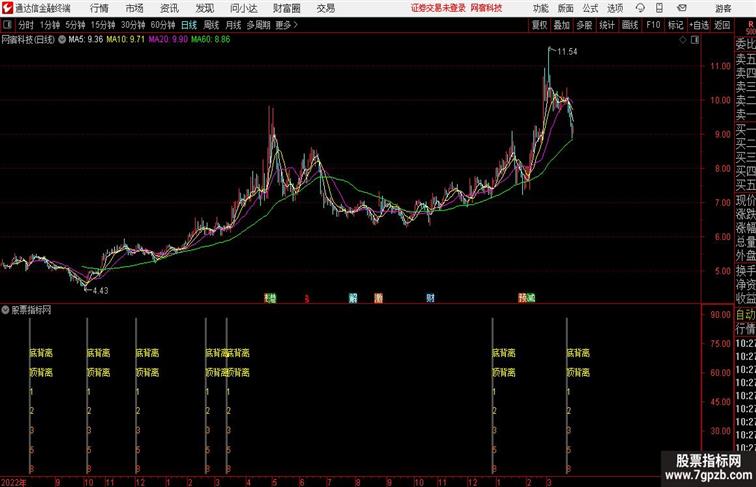Open the 财富圈 menu

(x=286, y=8)
